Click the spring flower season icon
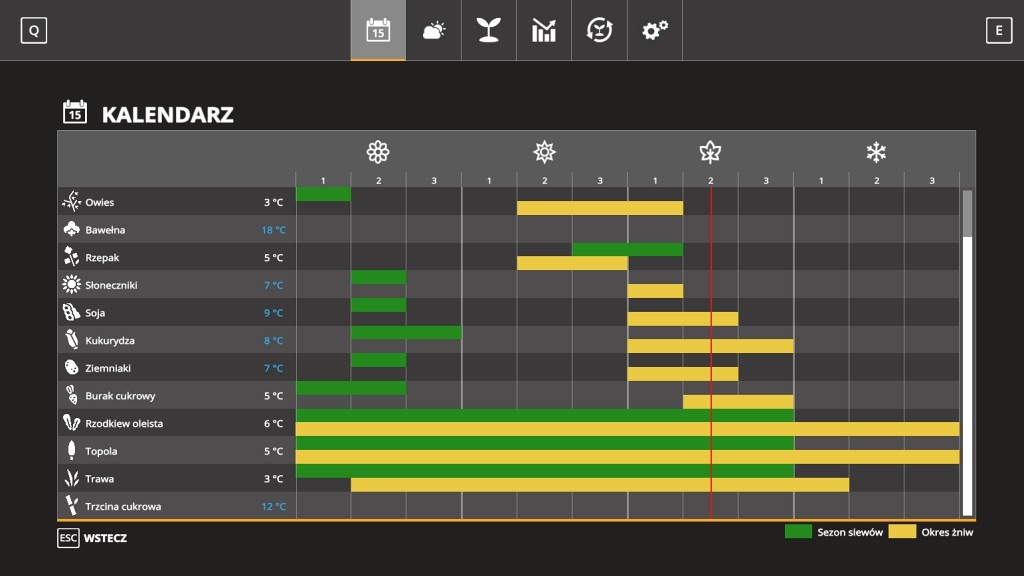 [378, 152]
